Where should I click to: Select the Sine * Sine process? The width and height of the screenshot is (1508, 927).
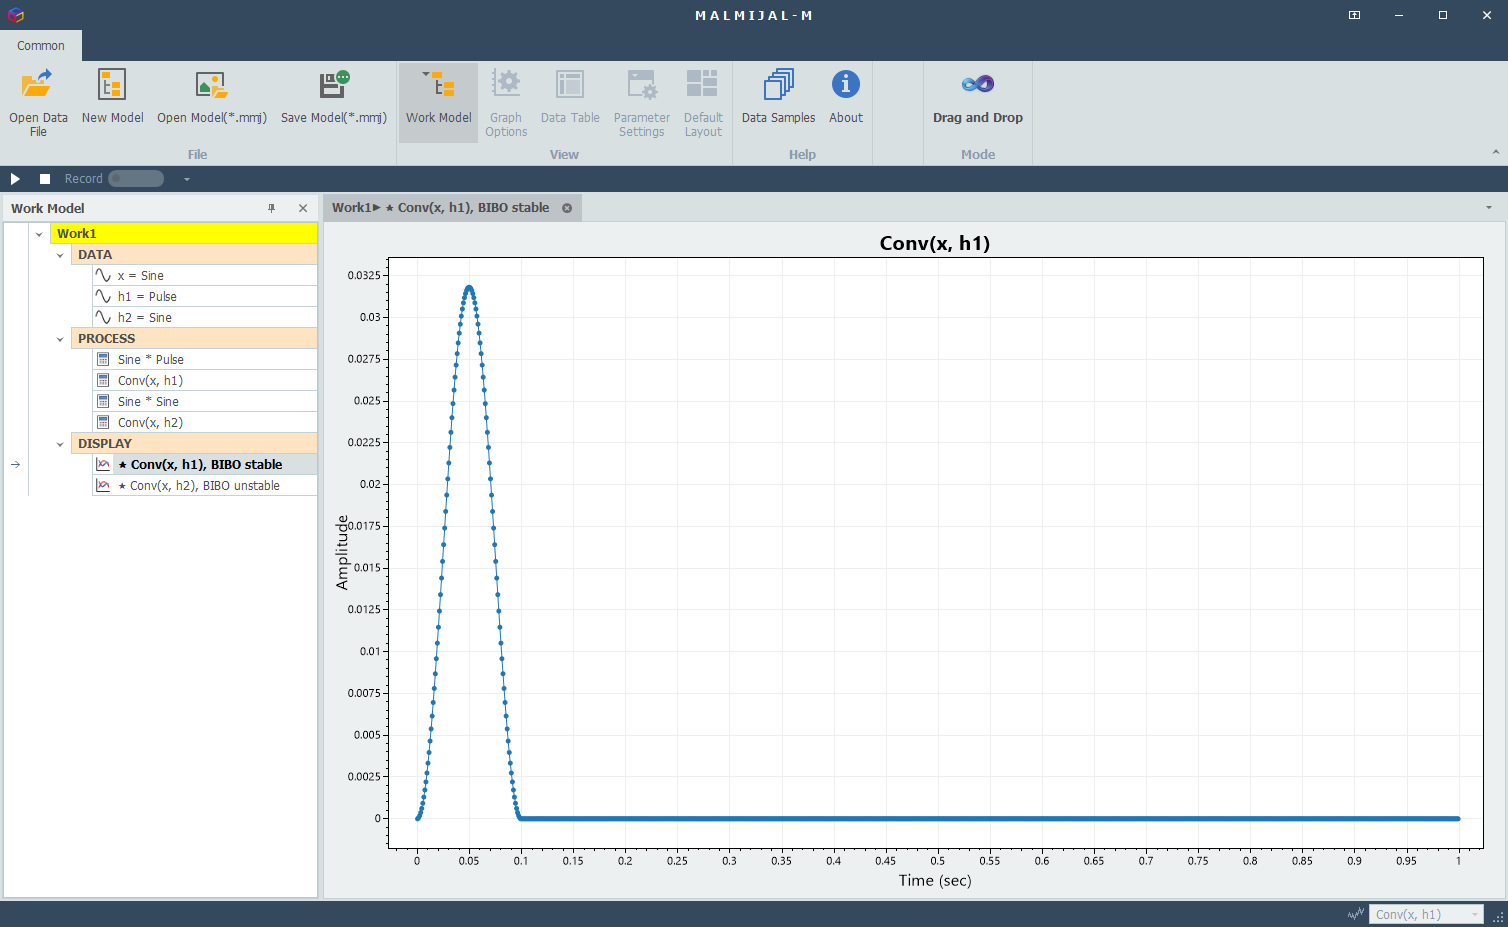click(x=205, y=402)
